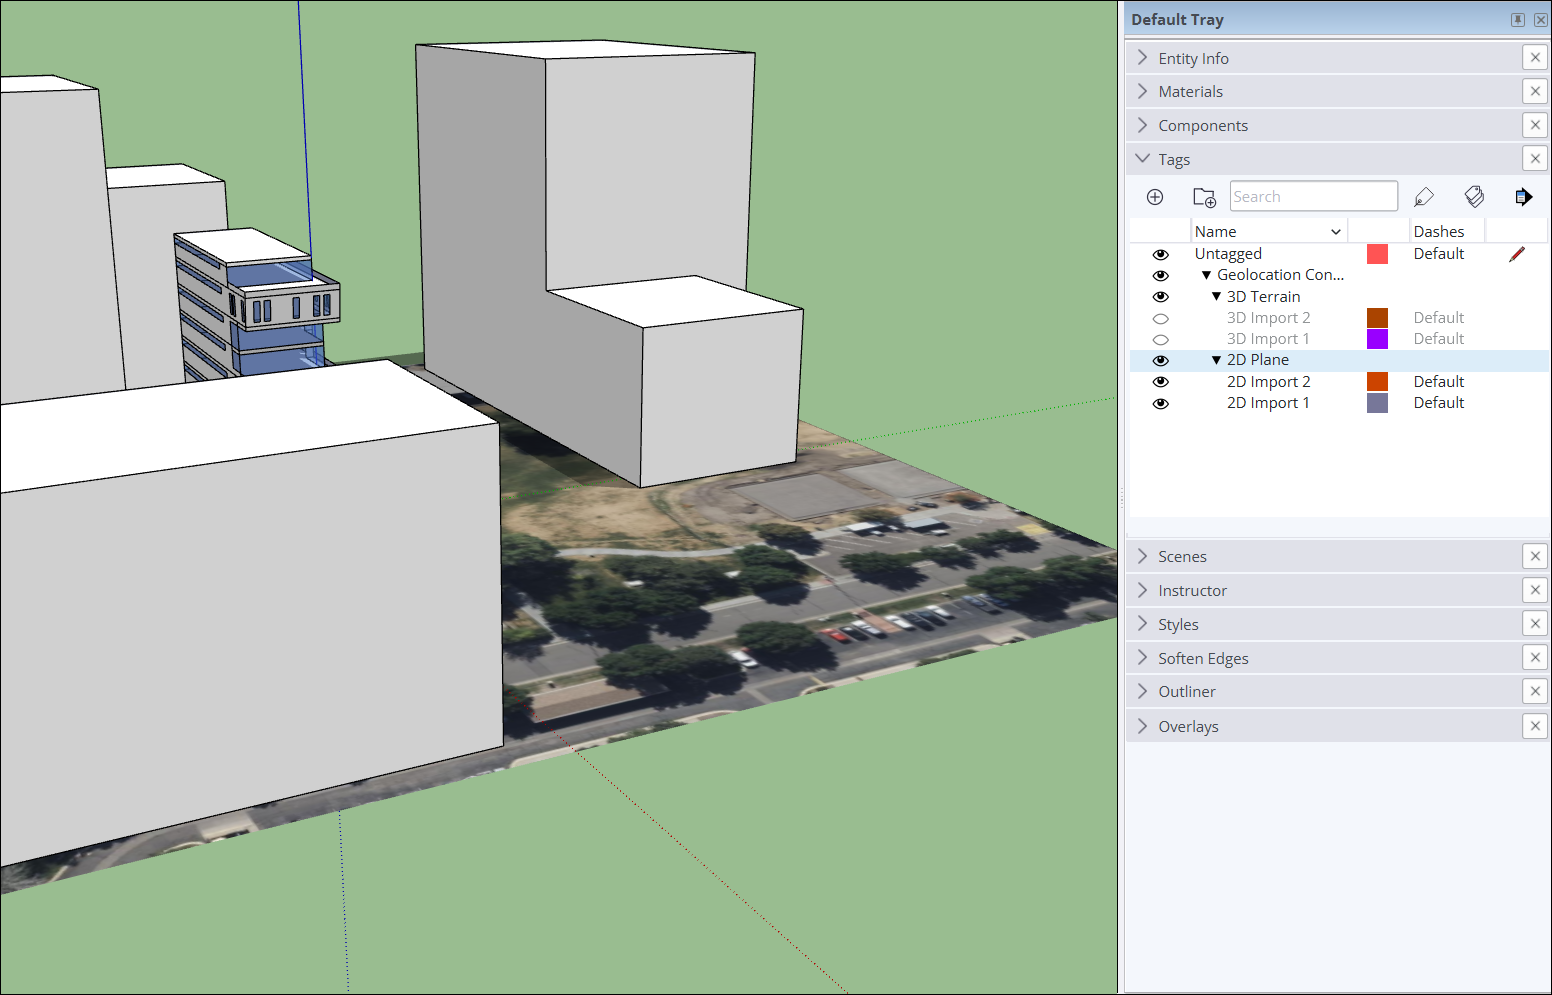Hide the Untagged layer with its eye icon
Viewport: 1552px width, 995px height.
[1160, 253]
